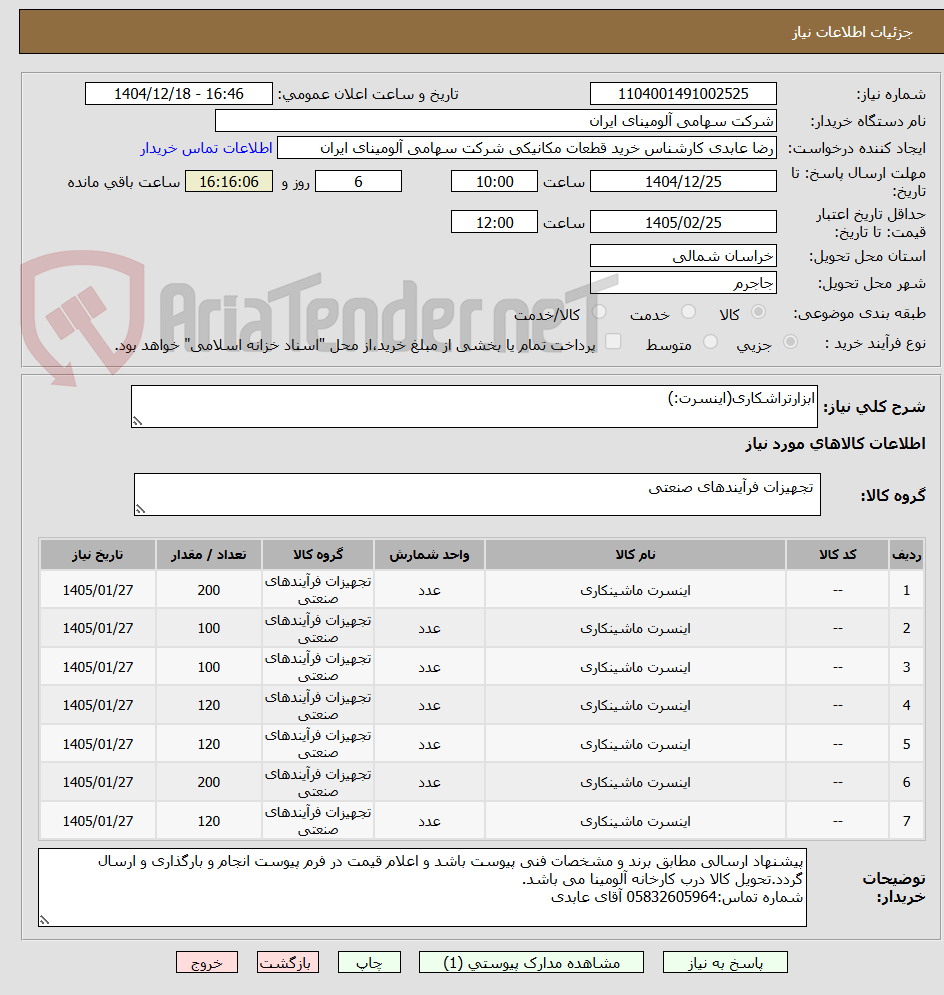Click quantity 120 in row 4
This screenshot has height=995, width=944.
click(x=209, y=706)
